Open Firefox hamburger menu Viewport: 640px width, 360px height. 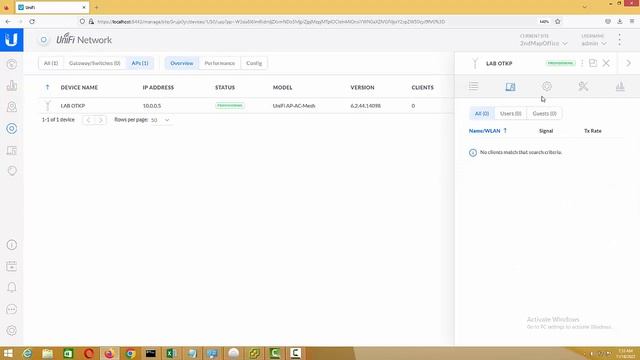(x=631, y=21)
